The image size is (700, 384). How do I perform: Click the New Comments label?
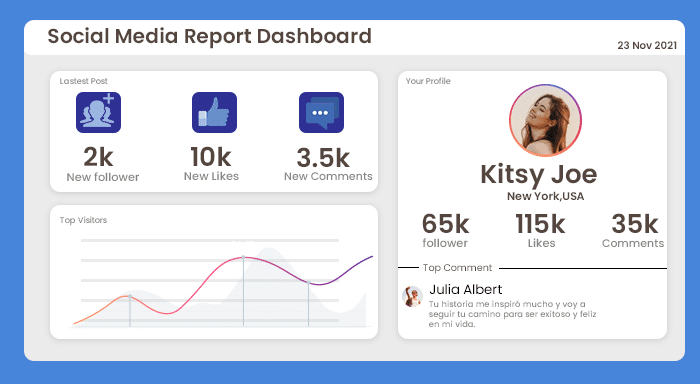328,176
